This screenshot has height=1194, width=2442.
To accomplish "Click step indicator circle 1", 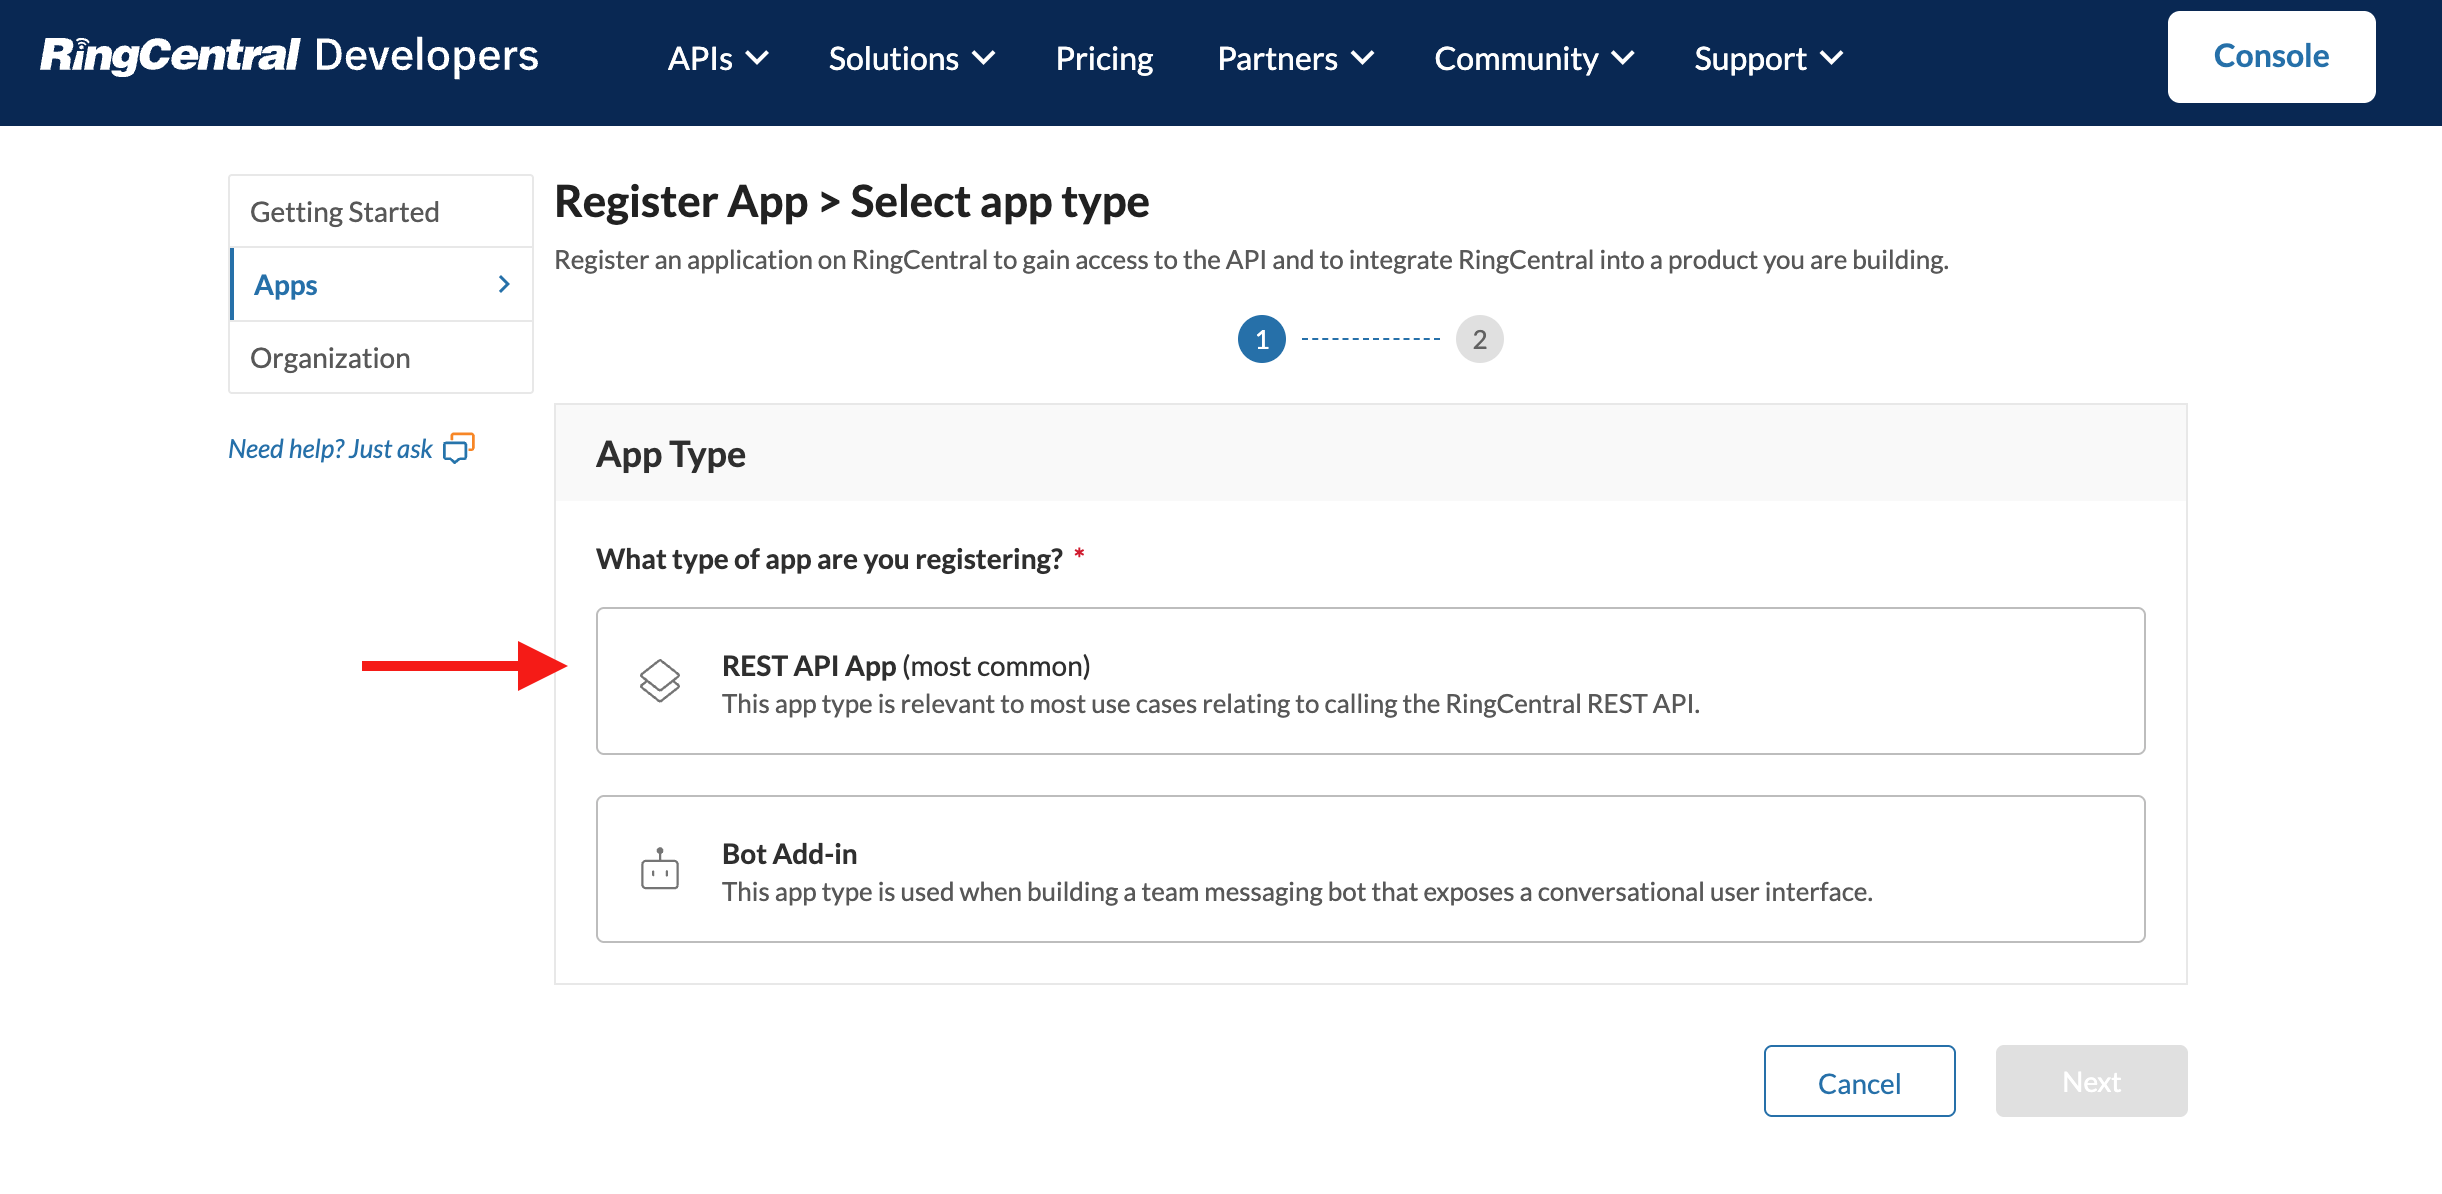I will tap(1262, 338).
